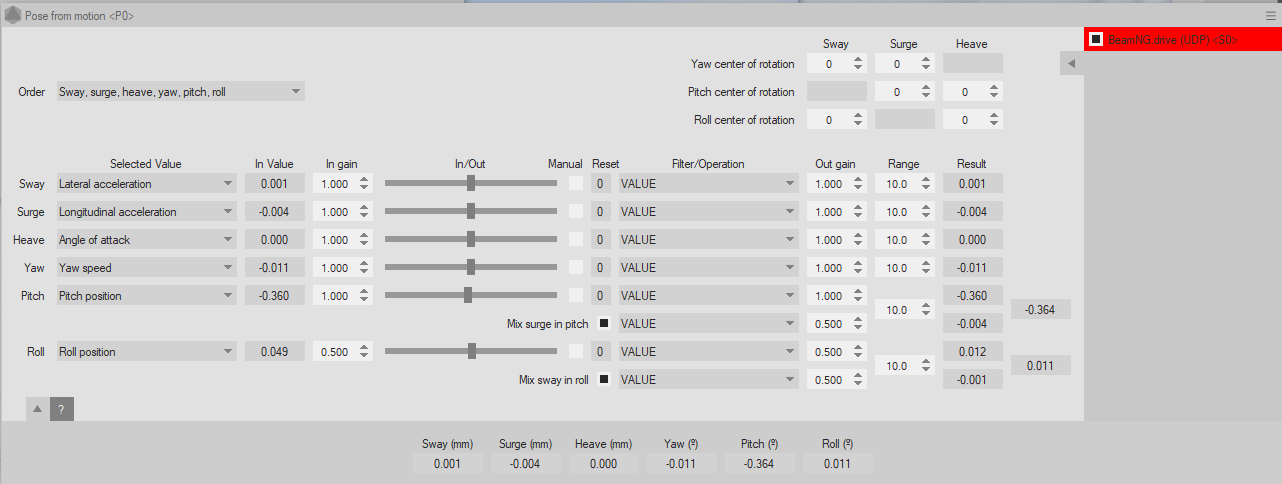Open the Order dropdown list
This screenshot has width=1282, height=484.
(x=180, y=92)
